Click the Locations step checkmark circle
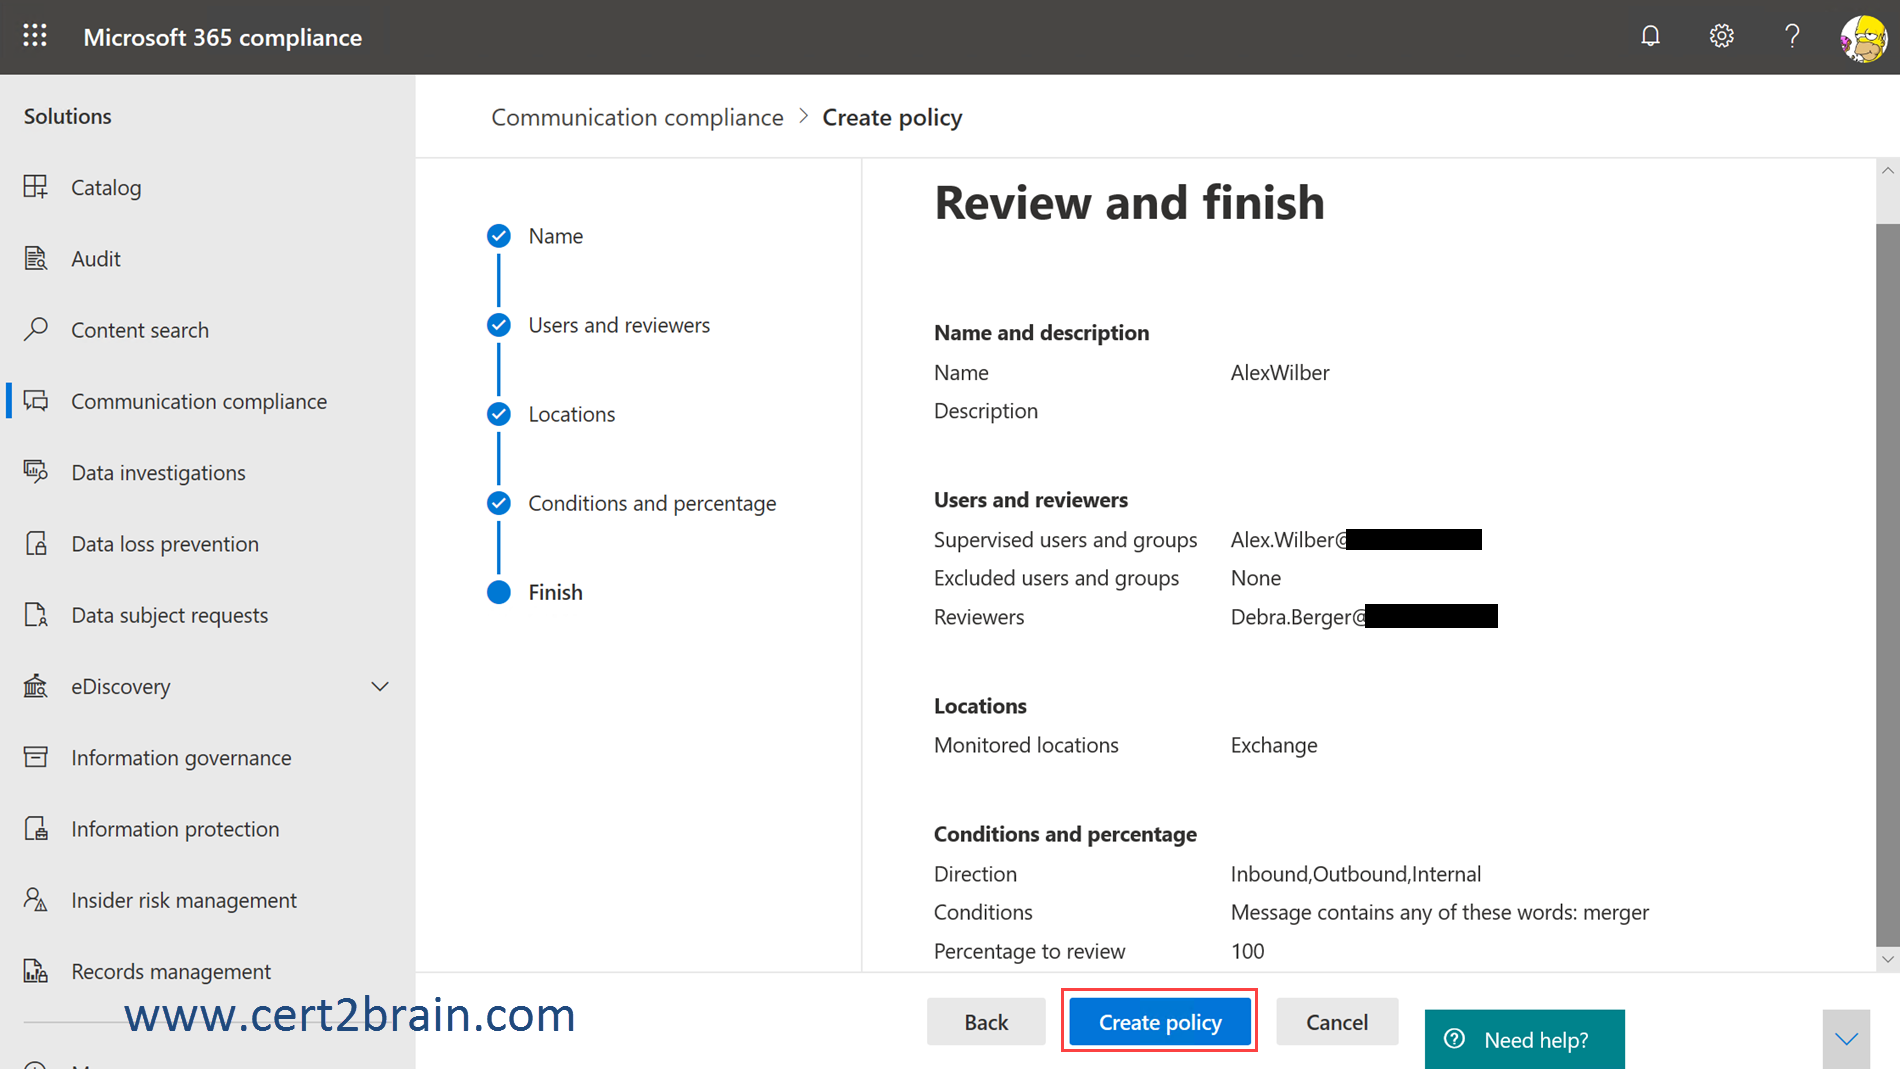This screenshot has width=1900, height=1069. pos(499,414)
